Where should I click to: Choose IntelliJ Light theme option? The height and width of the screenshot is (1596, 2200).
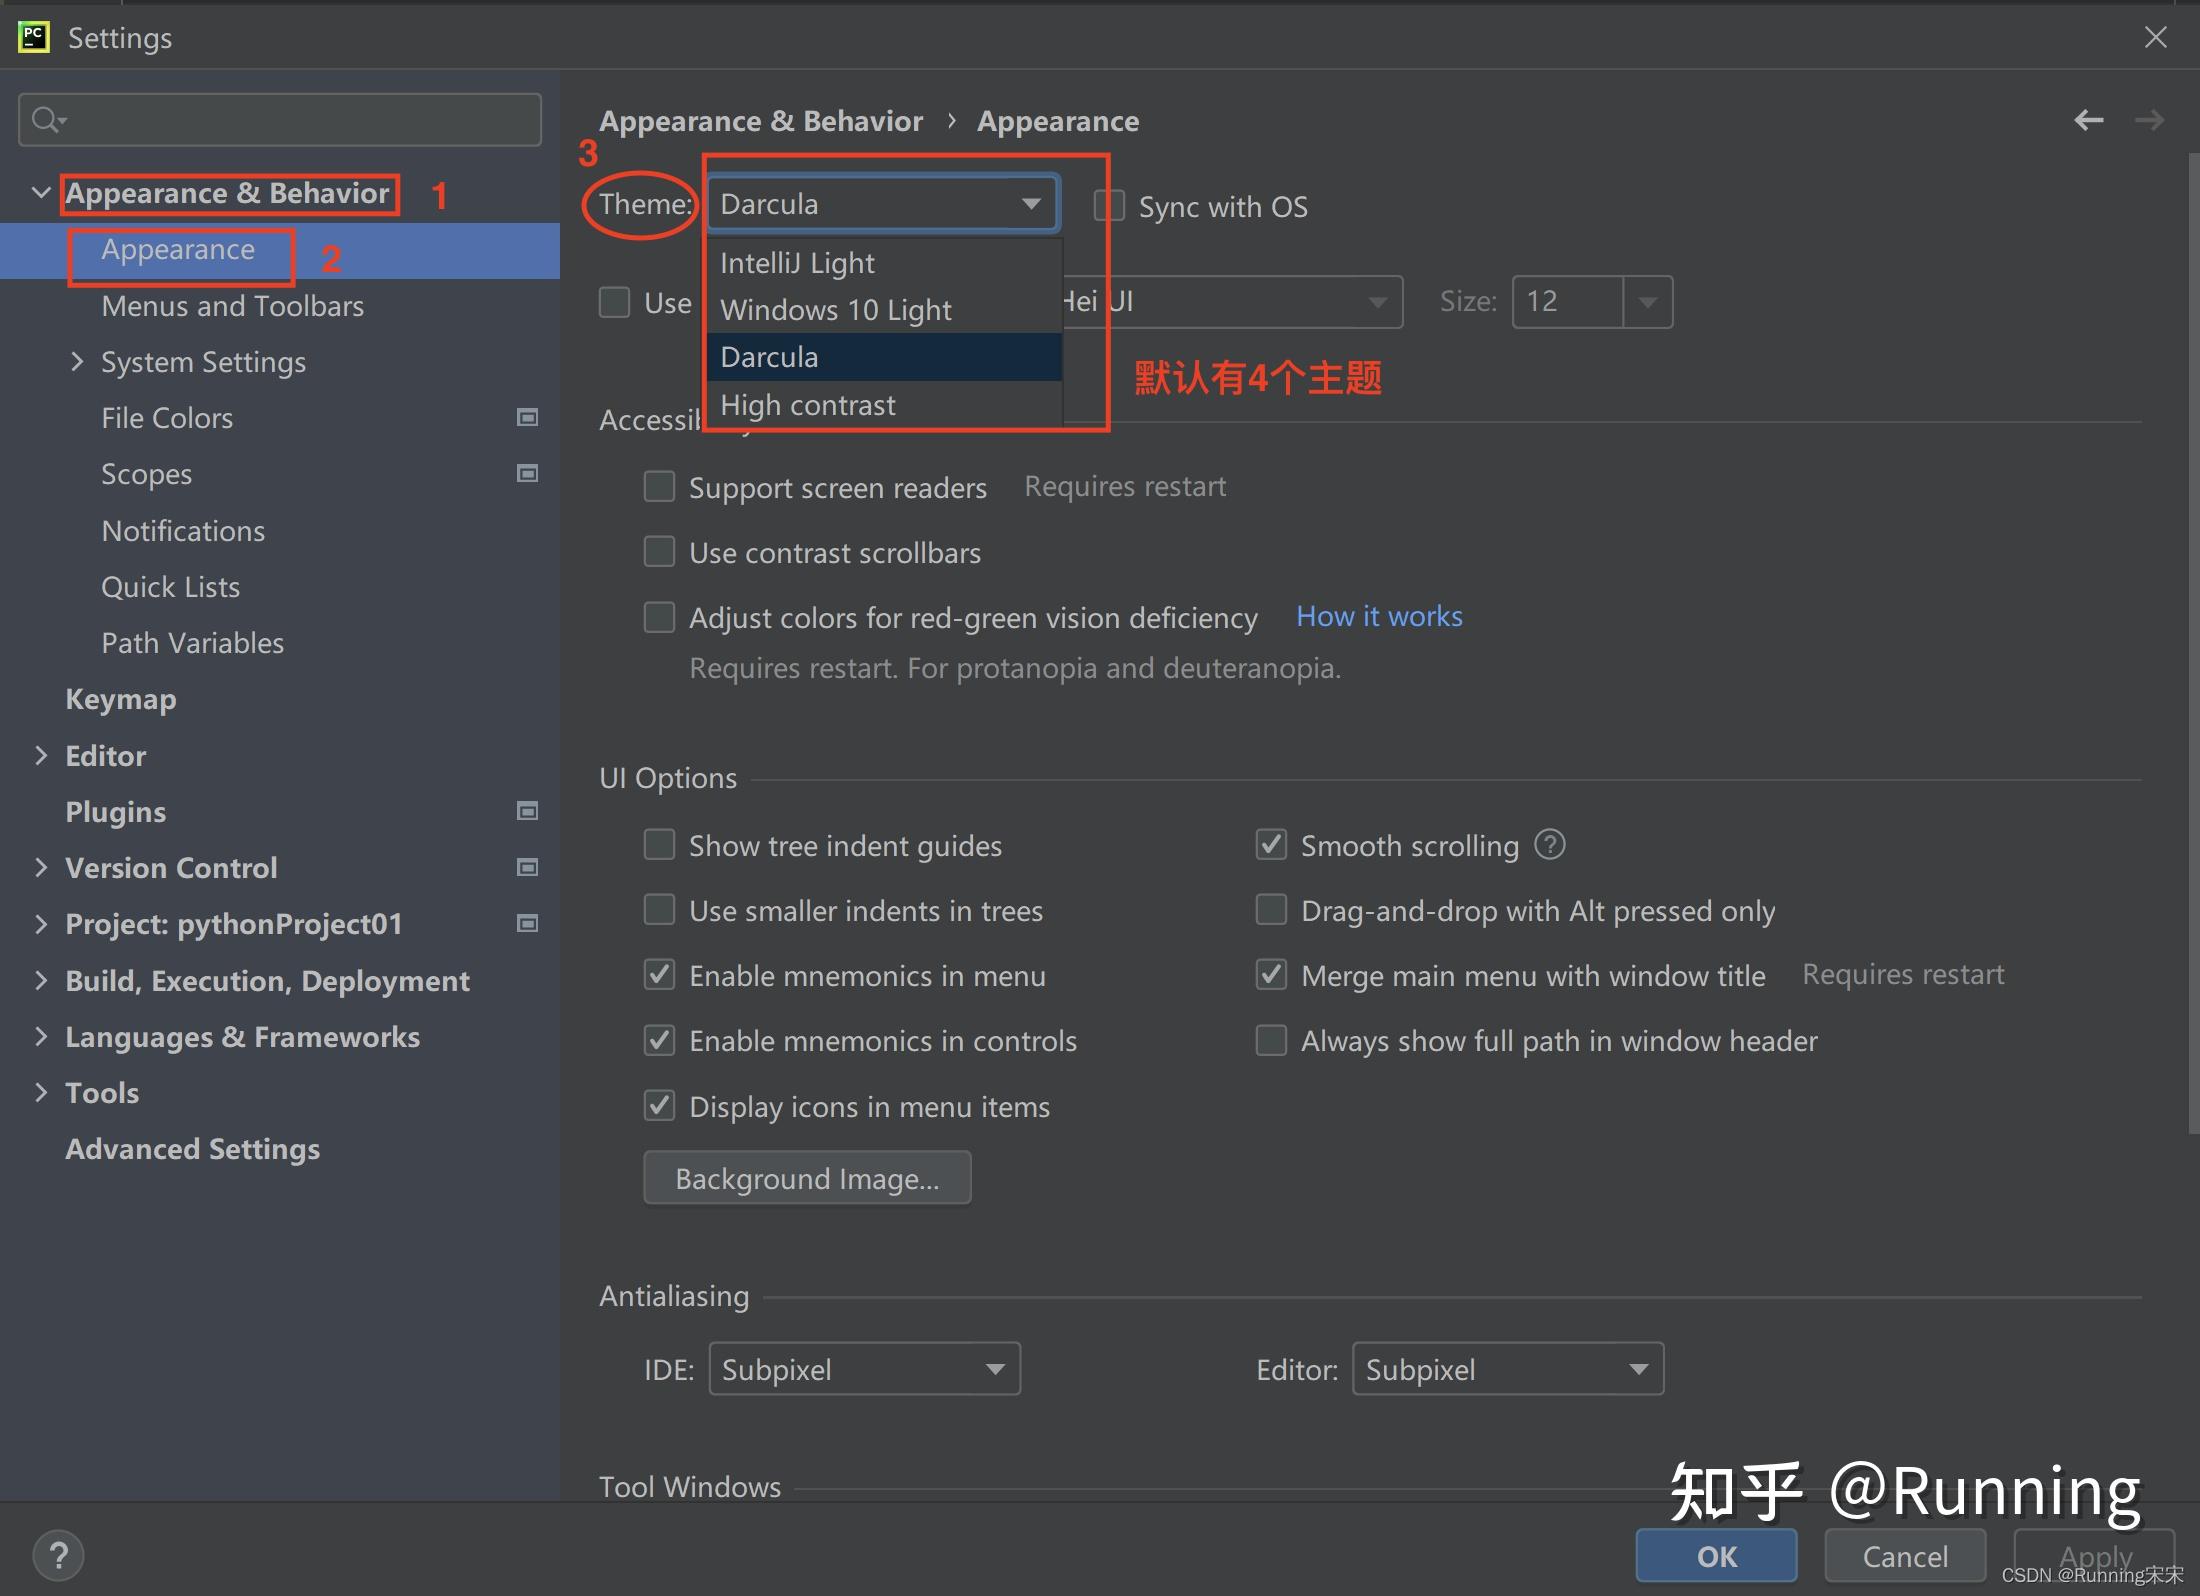click(x=797, y=263)
